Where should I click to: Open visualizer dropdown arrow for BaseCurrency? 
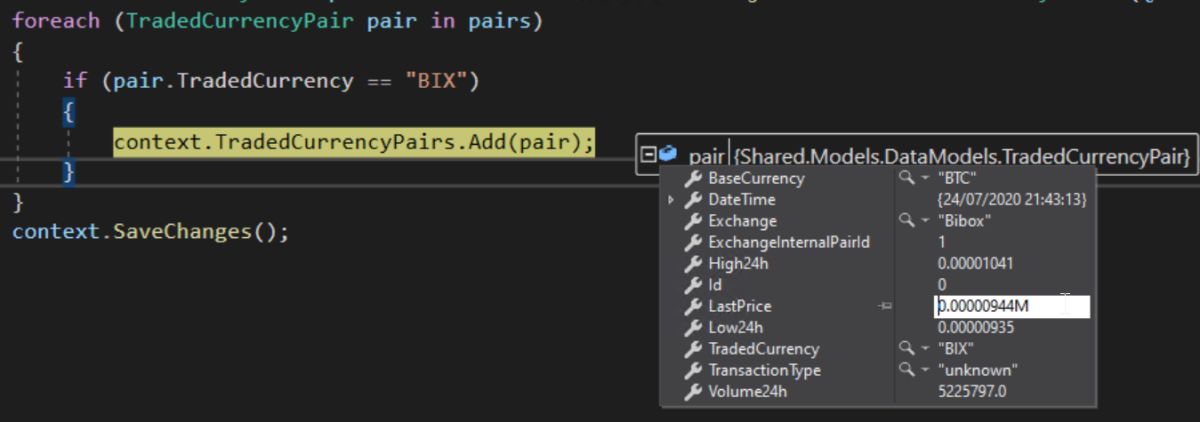tap(925, 179)
